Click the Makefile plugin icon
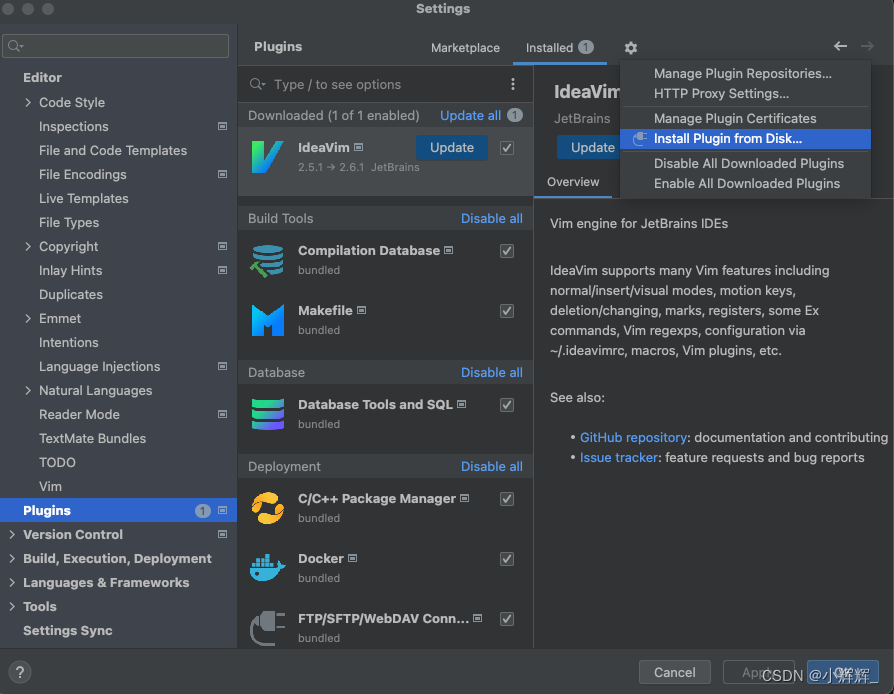Image resolution: width=894 pixels, height=694 pixels. [267, 320]
